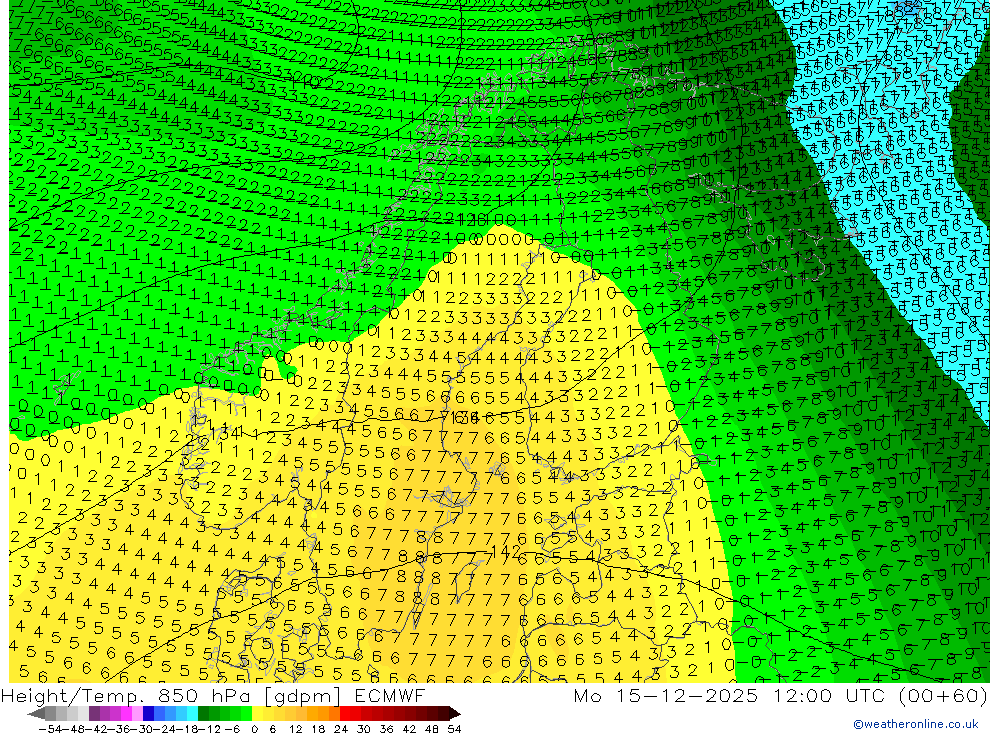Viewport: 1000px width, 733px height.
Task: Click the weatheronline.co.uk copyright link
Action: (x=915, y=724)
